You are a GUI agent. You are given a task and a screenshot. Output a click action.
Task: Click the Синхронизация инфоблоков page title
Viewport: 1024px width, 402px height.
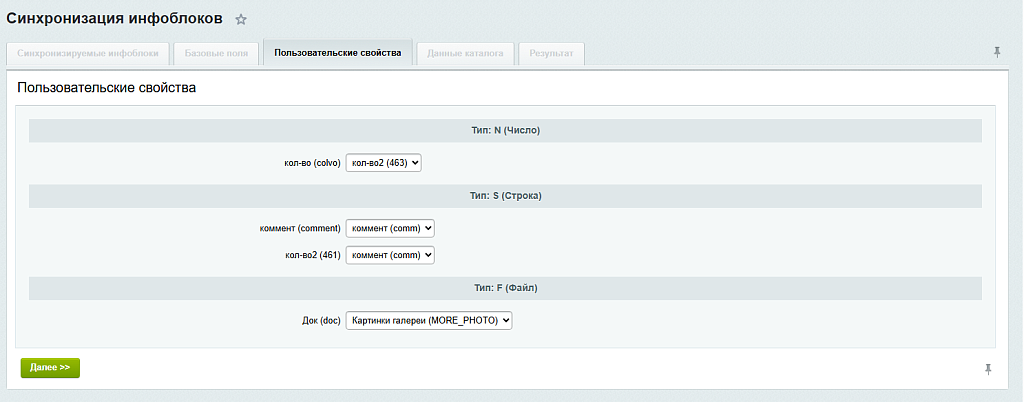(114, 18)
